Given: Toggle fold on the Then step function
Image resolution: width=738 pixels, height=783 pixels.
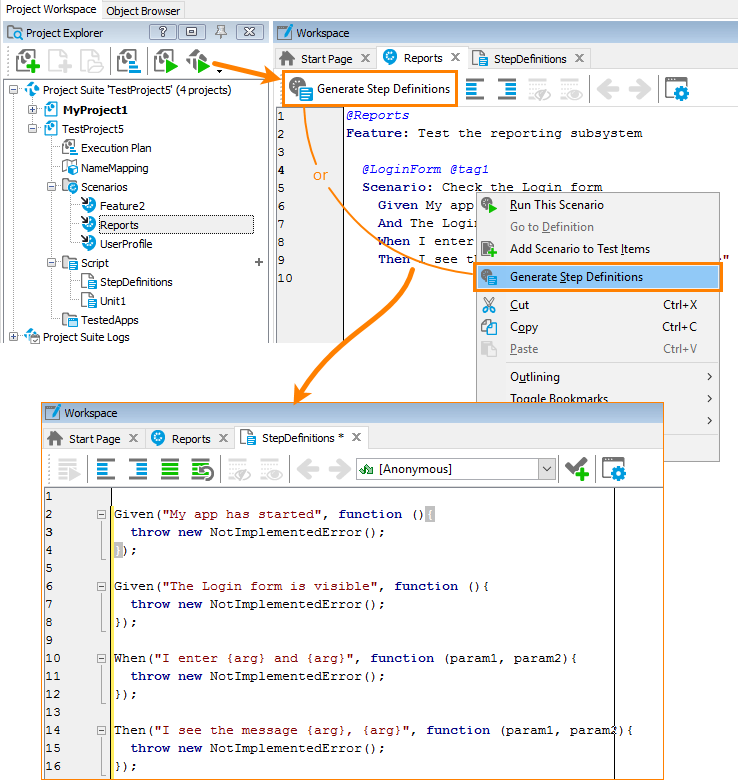Looking at the screenshot, I should click(101, 730).
